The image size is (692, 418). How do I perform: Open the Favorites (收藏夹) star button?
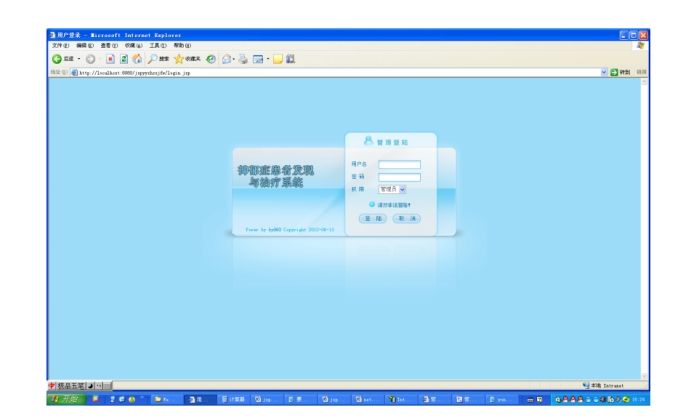click(188, 59)
